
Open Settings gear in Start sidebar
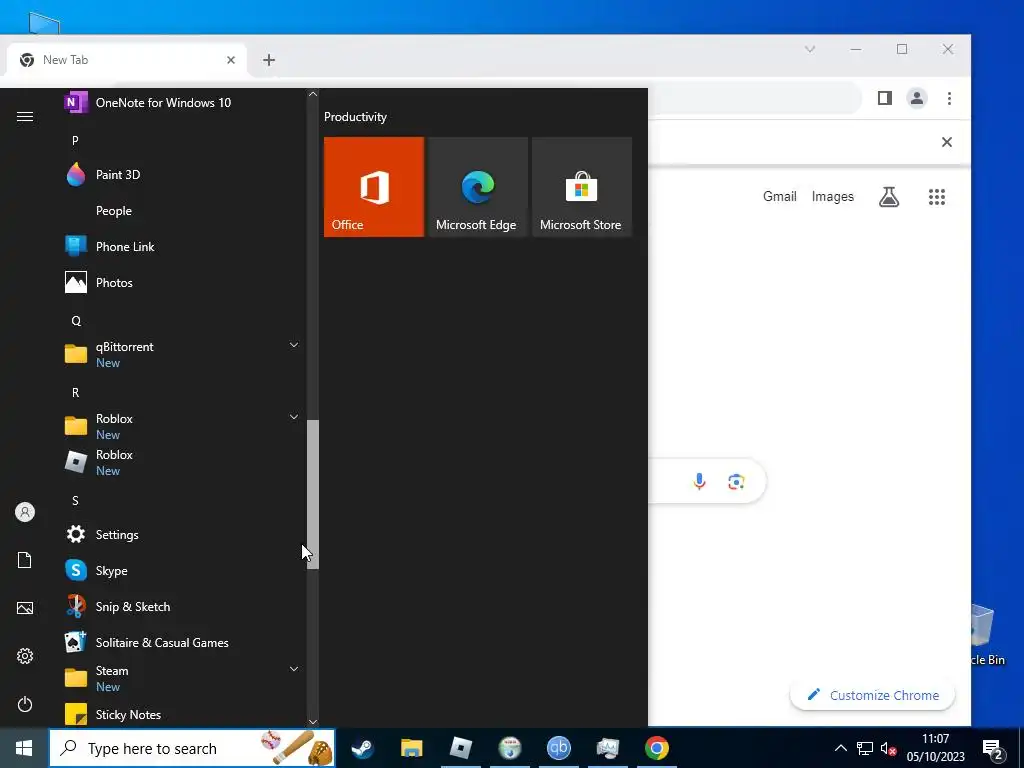point(25,656)
